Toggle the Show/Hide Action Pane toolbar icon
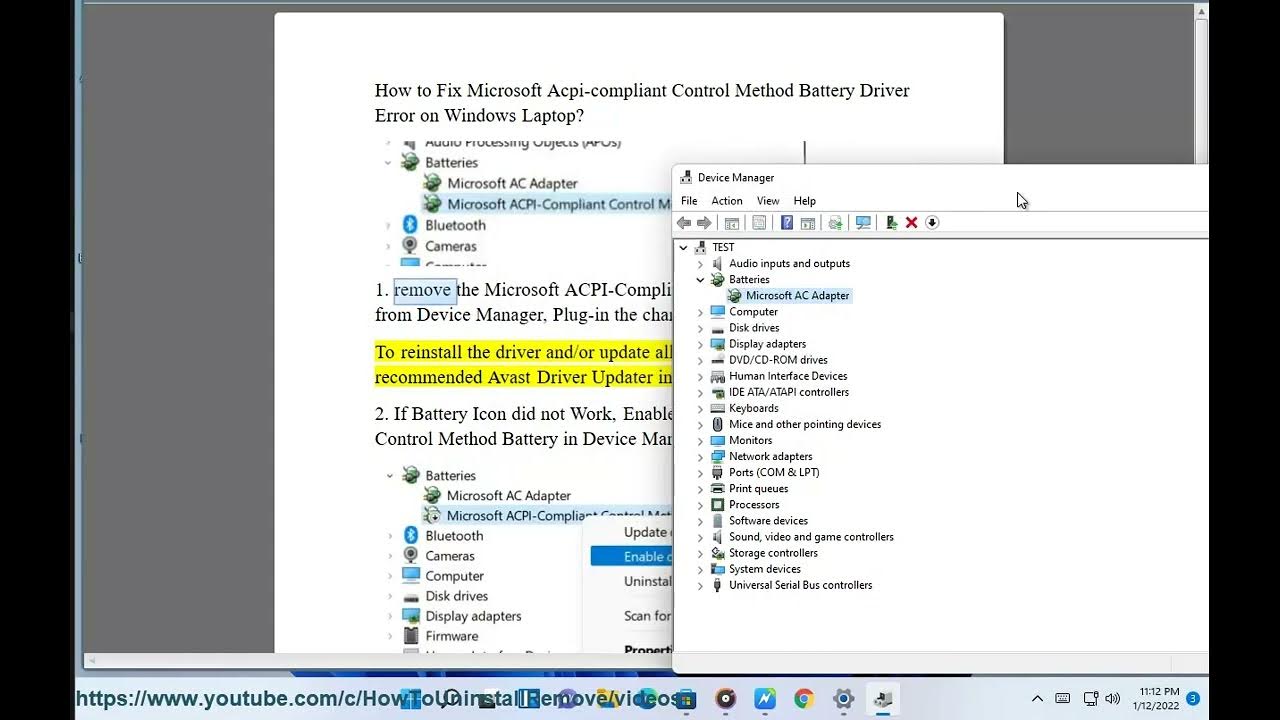The height and width of the screenshot is (720, 1280). pyautogui.click(x=808, y=223)
